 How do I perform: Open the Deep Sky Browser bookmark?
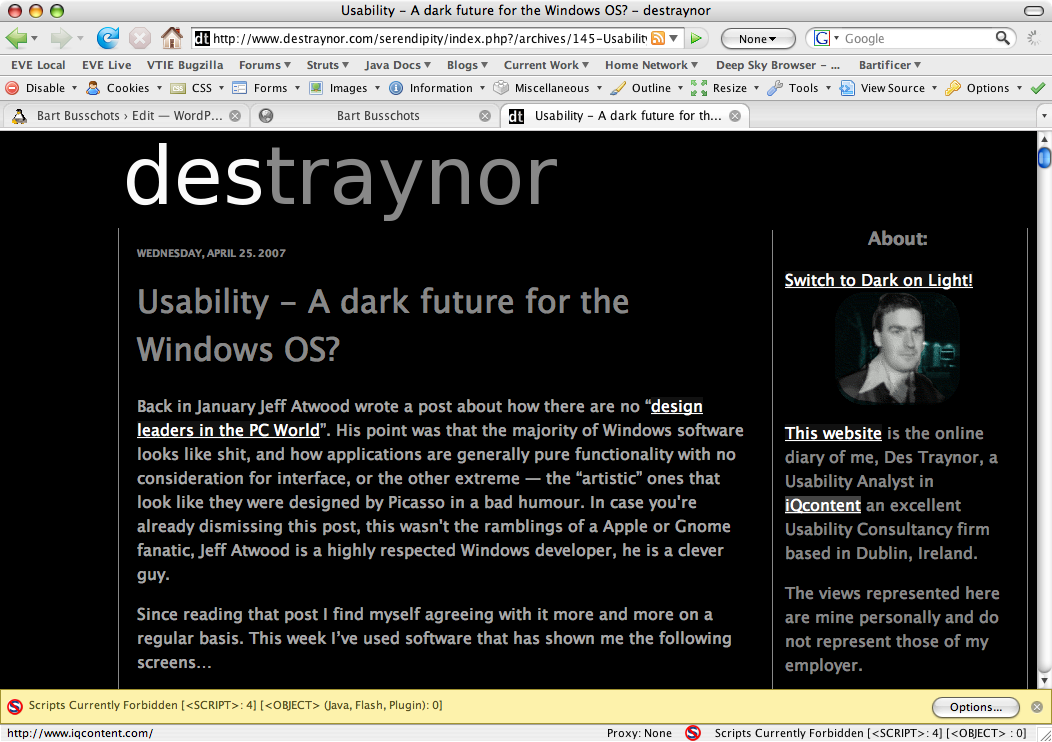778,65
